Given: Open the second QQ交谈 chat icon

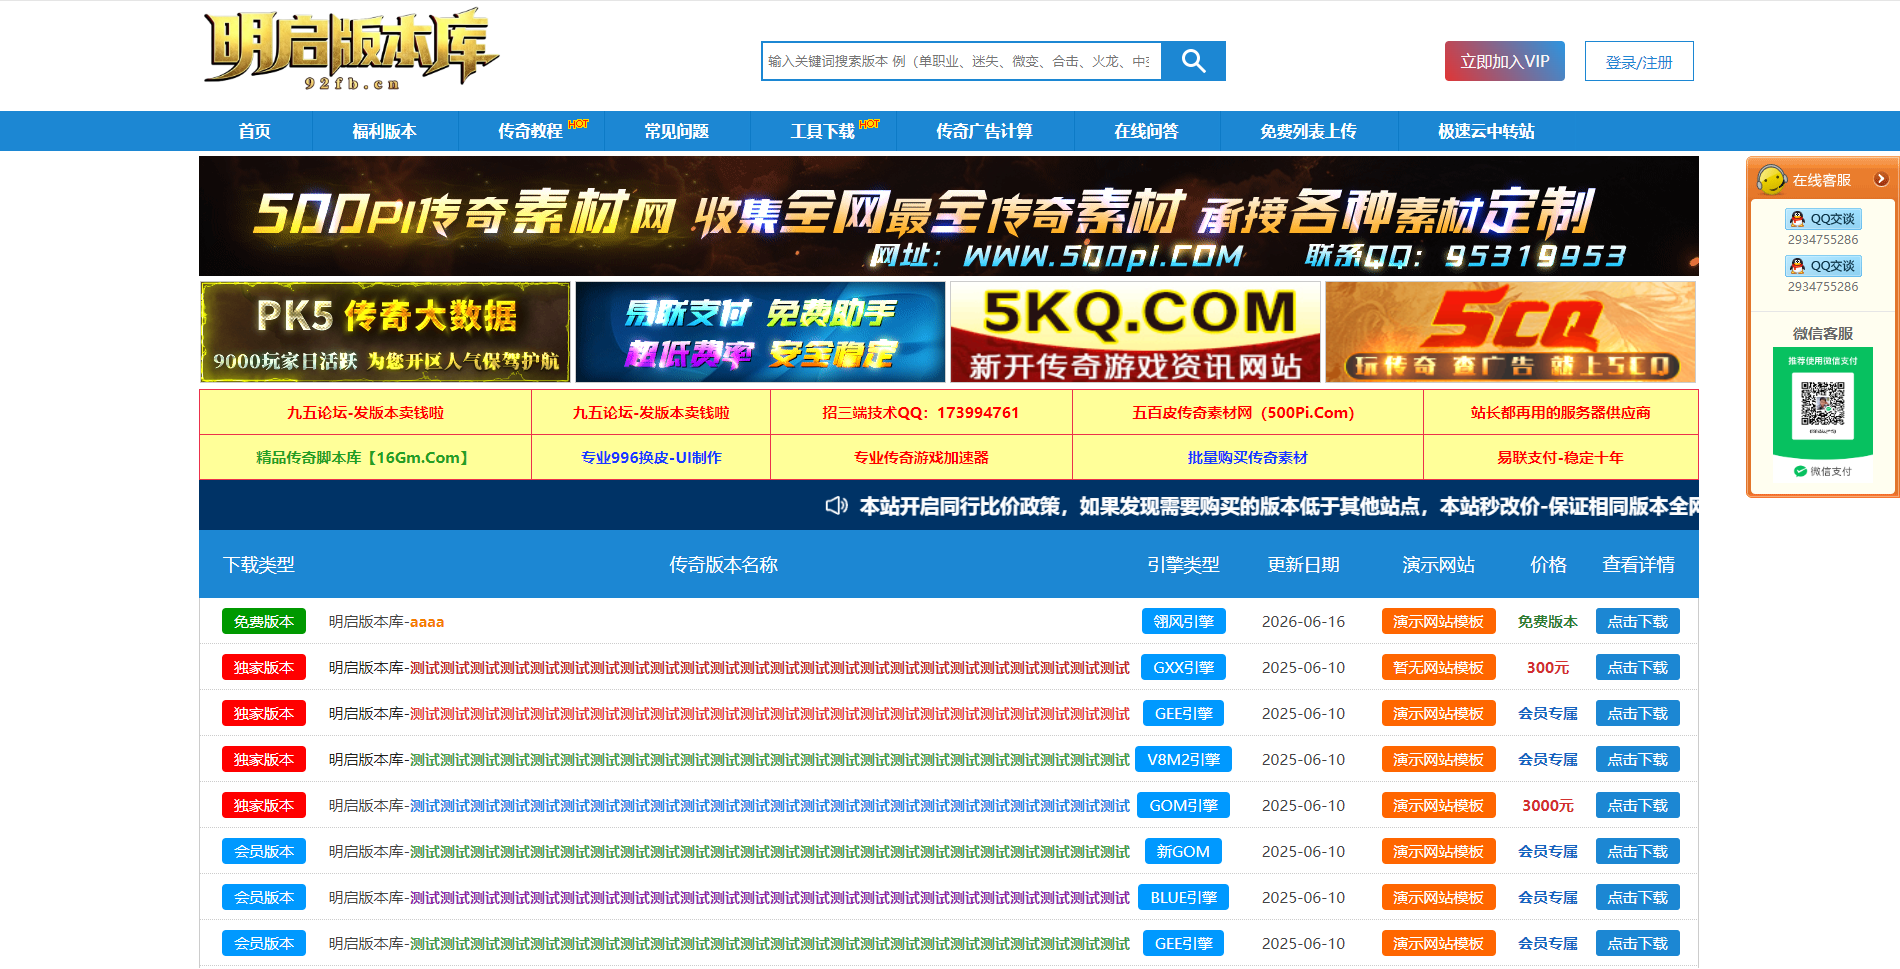Looking at the screenshot, I should point(1823,266).
